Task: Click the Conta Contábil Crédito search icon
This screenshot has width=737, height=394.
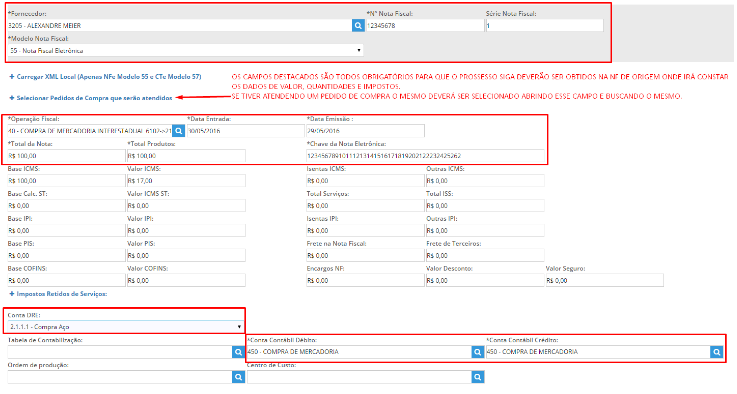Action: pos(717,352)
